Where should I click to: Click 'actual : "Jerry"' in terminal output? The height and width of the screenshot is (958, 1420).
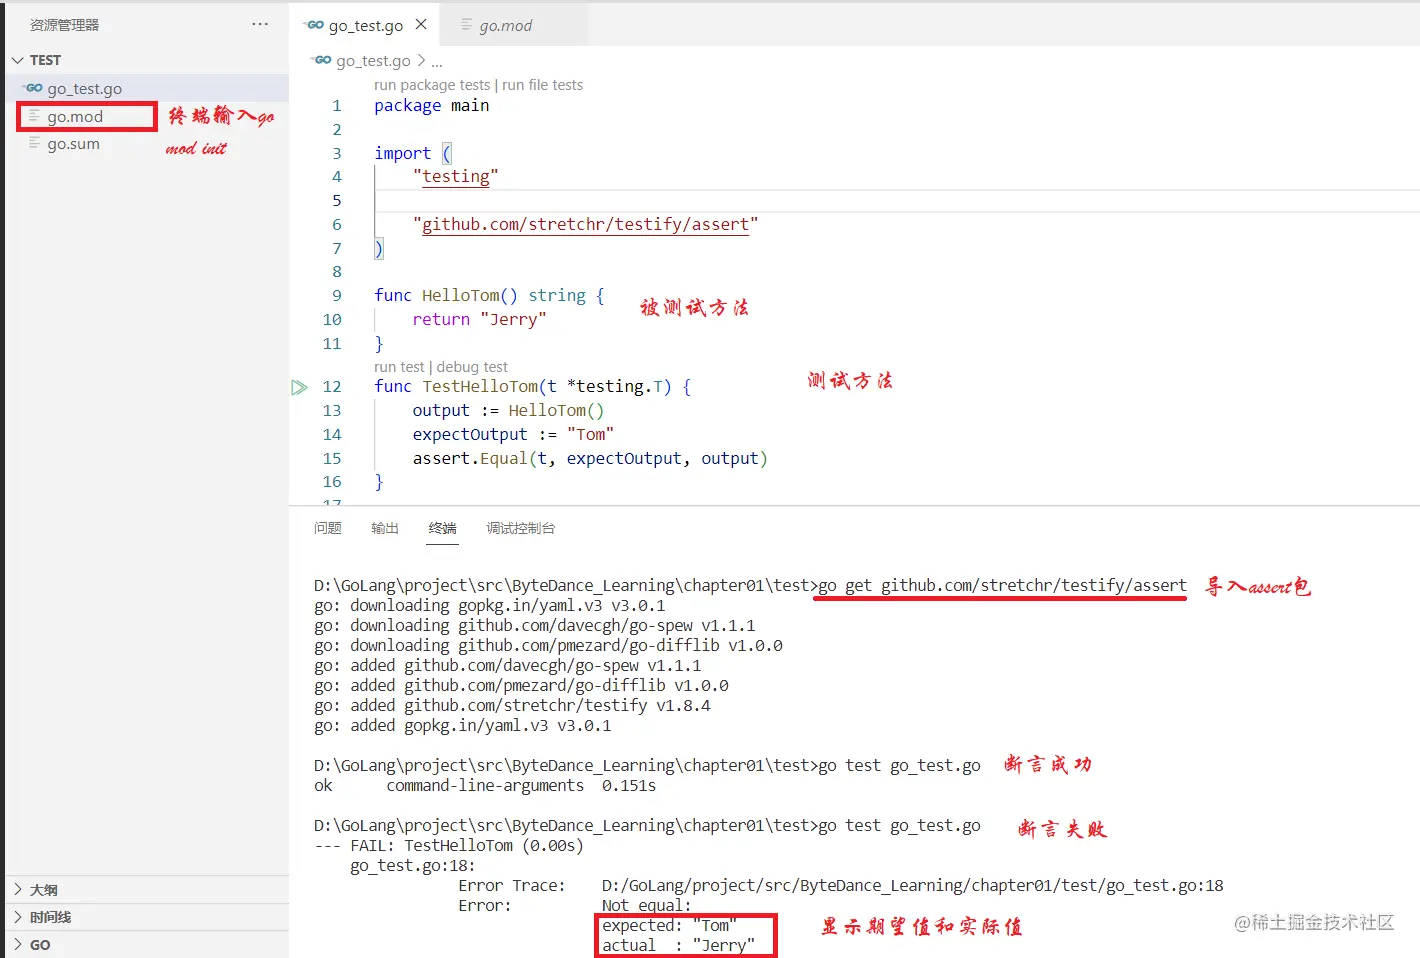(678, 946)
